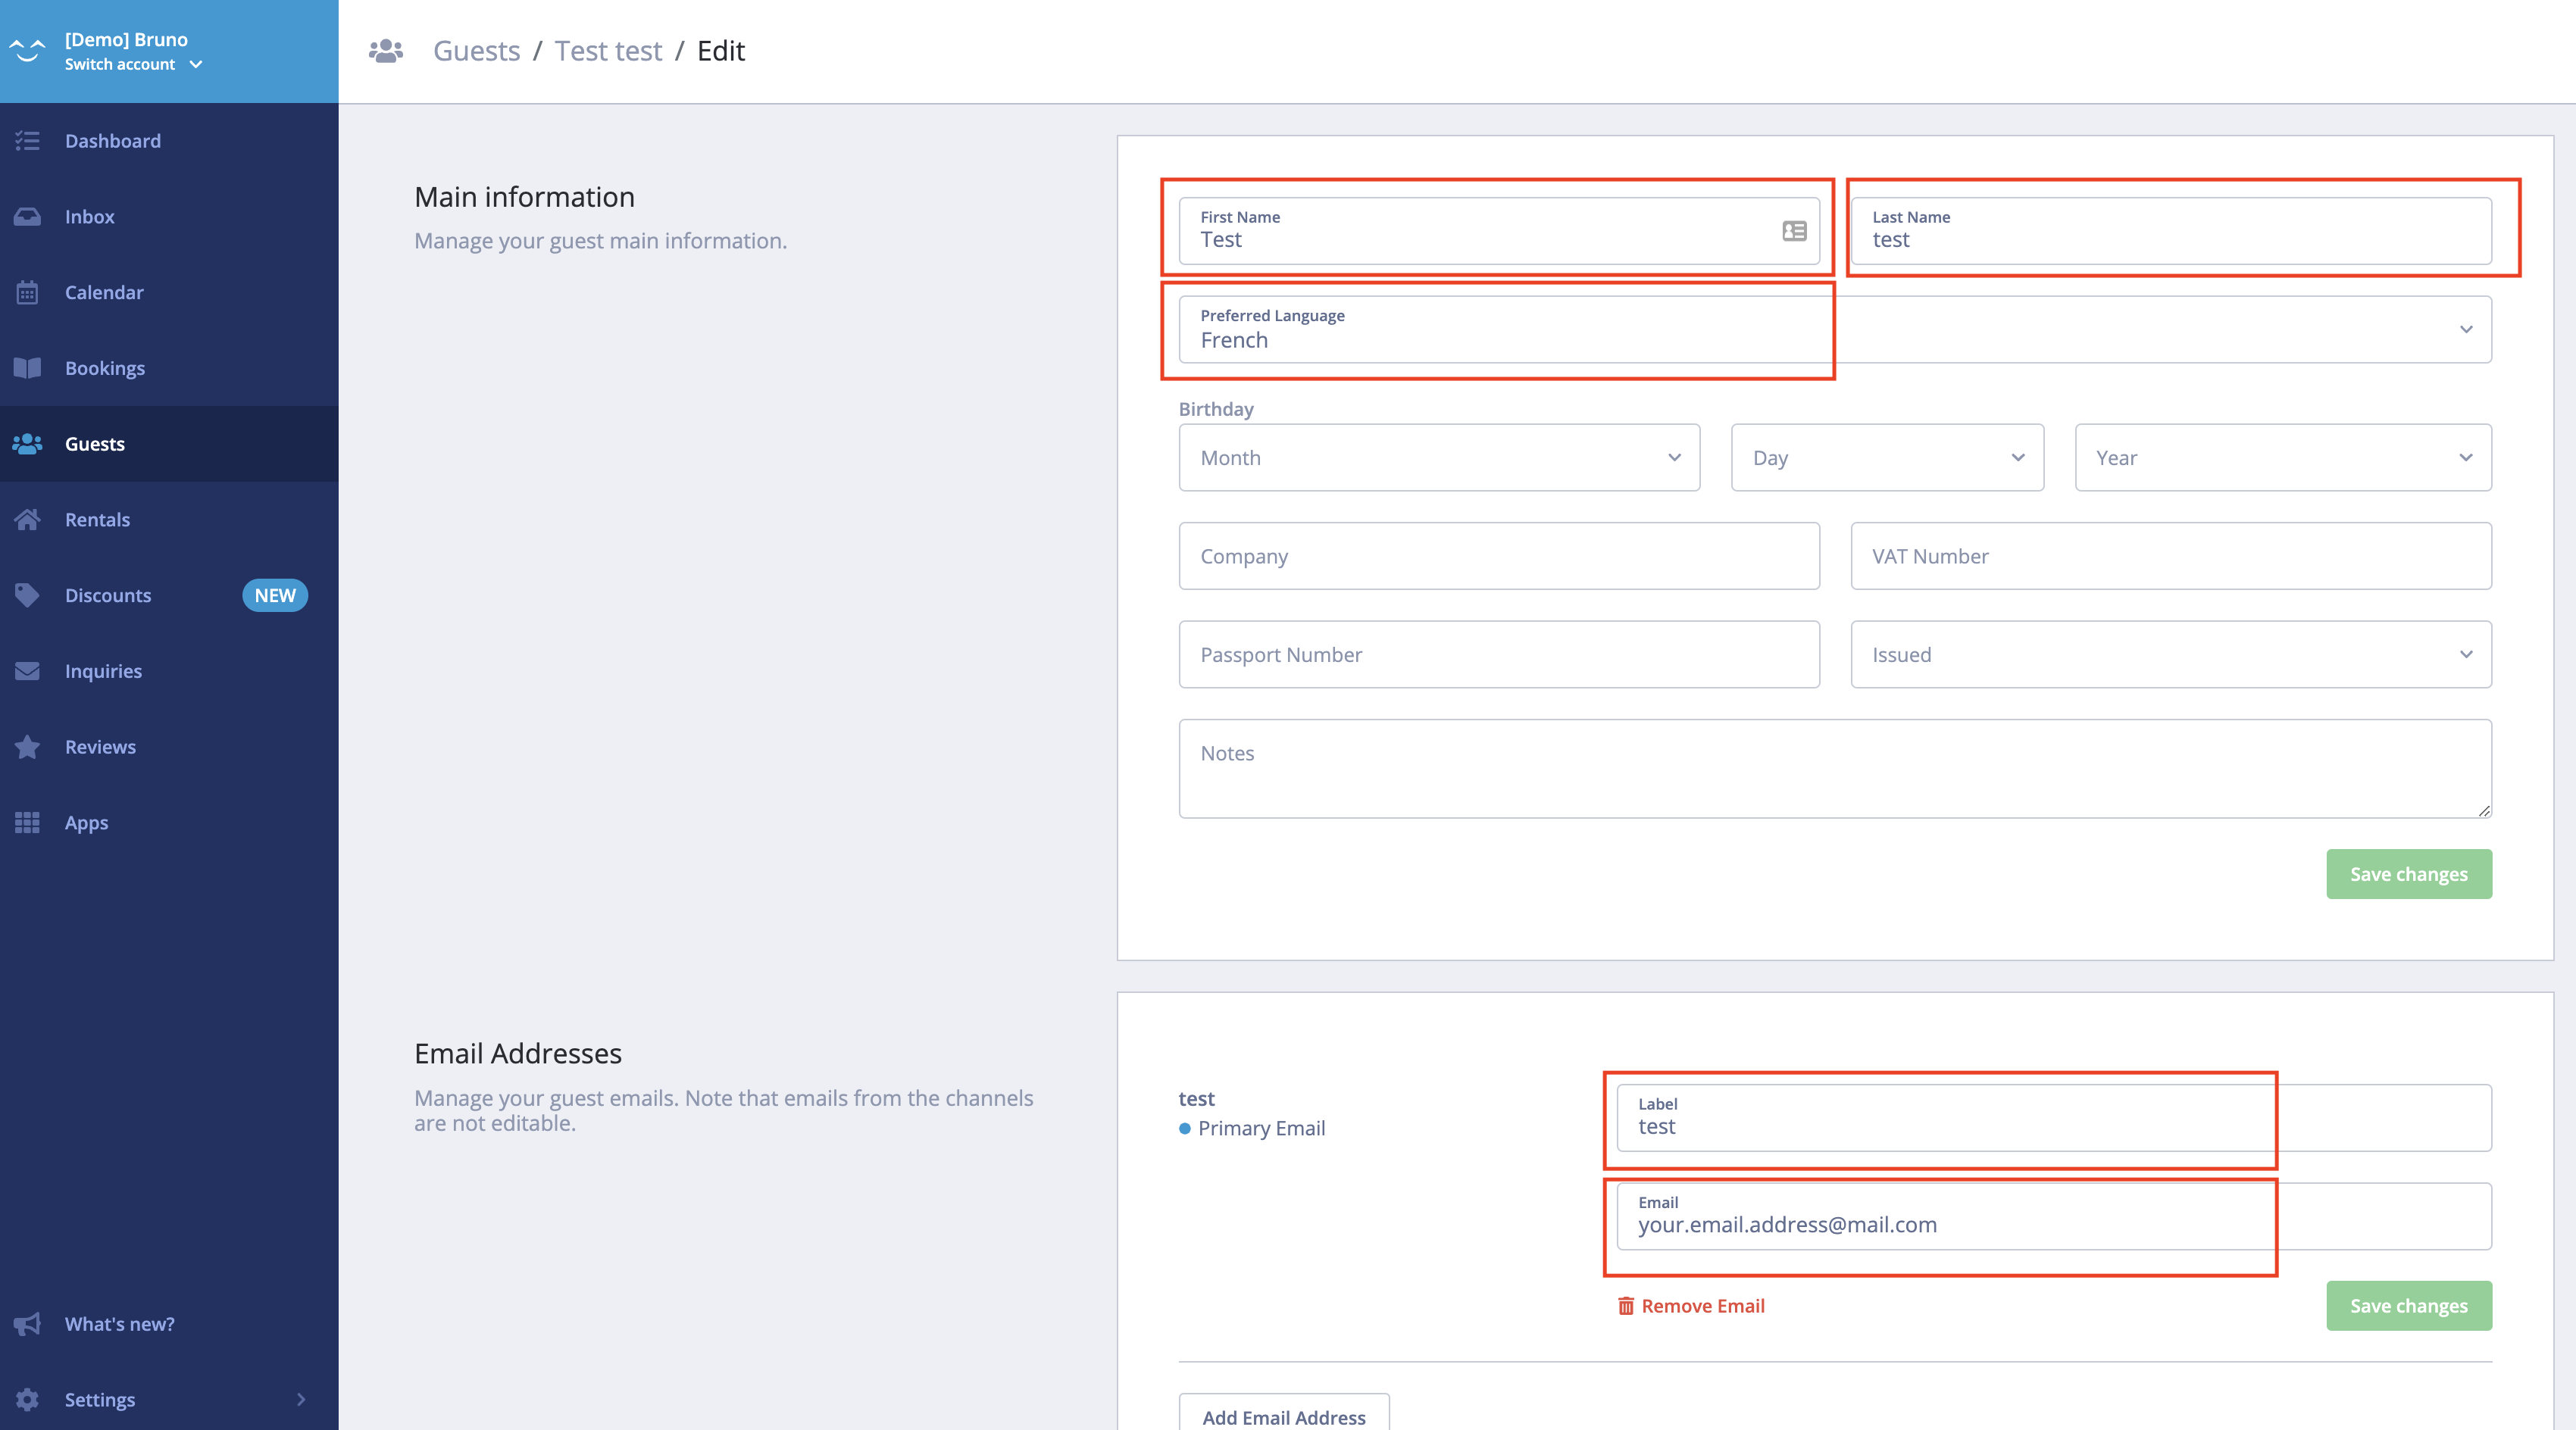Click the Discounts tag icon
The image size is (2576, 1430).
coord(27,595)
